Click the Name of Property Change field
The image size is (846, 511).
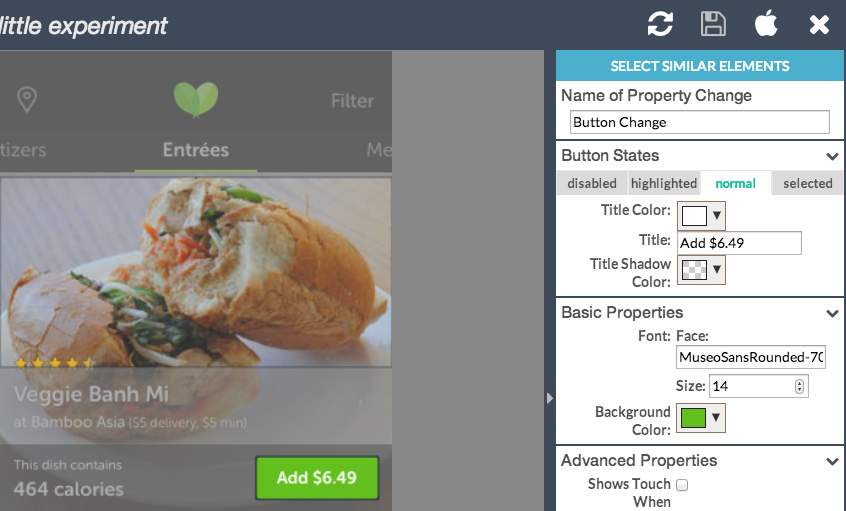click(700, 122)
